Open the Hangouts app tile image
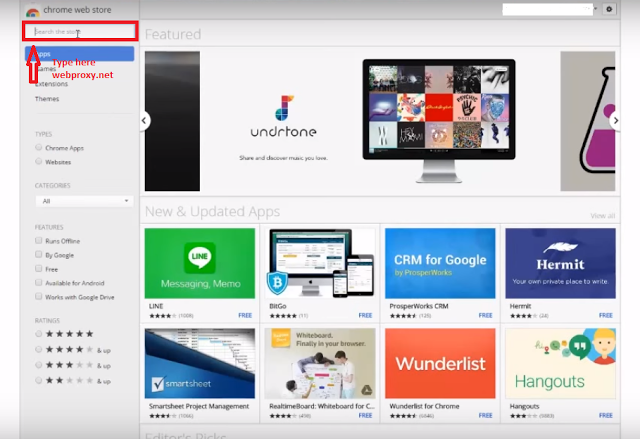 pyautogui.click(x=560, y=363)
